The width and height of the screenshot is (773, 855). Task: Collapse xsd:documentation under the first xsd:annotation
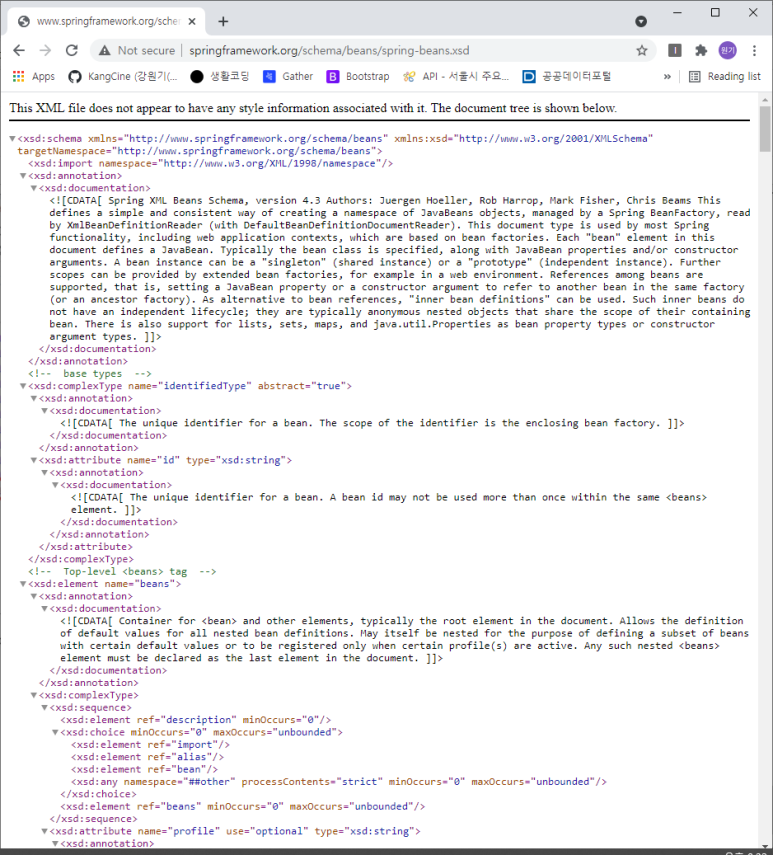[x=34, y=188]
